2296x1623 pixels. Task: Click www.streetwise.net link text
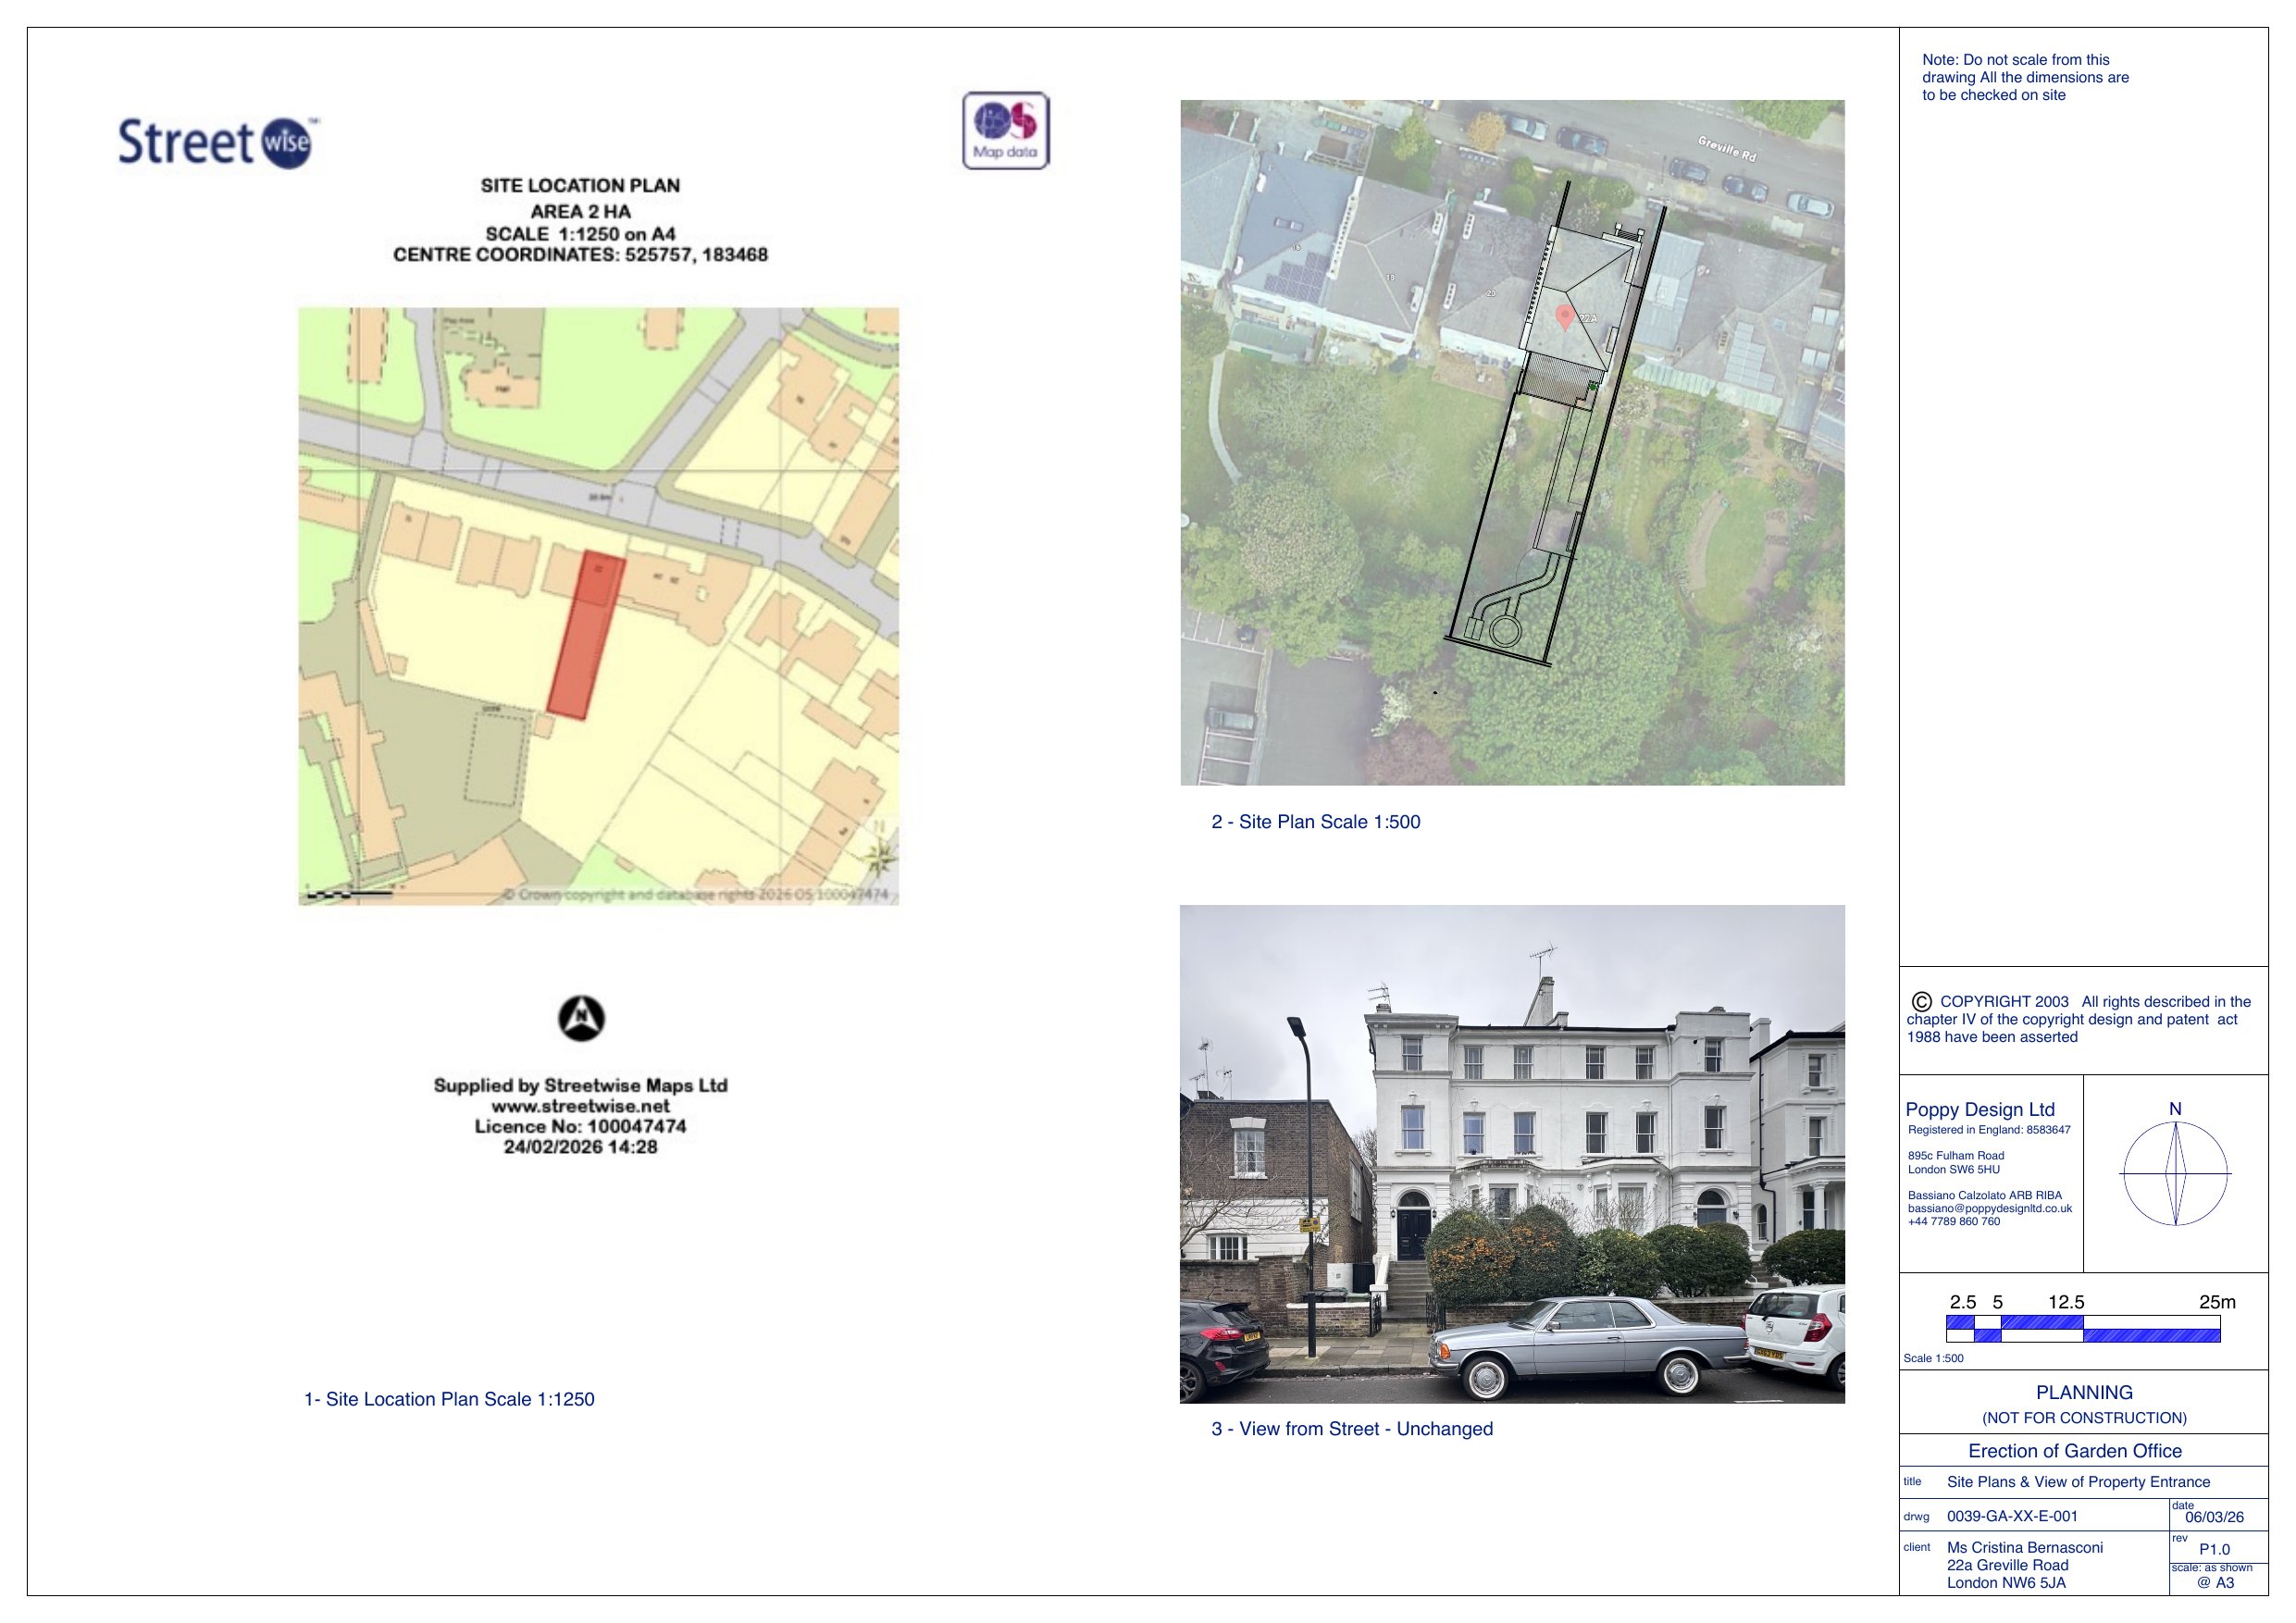(580, 1106)
